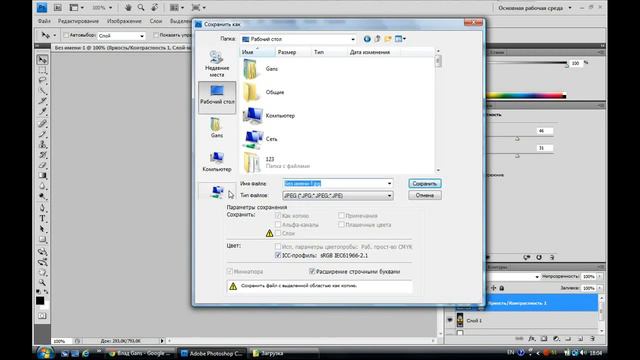Select the Path Selection tool

click(x=42, y=229)
